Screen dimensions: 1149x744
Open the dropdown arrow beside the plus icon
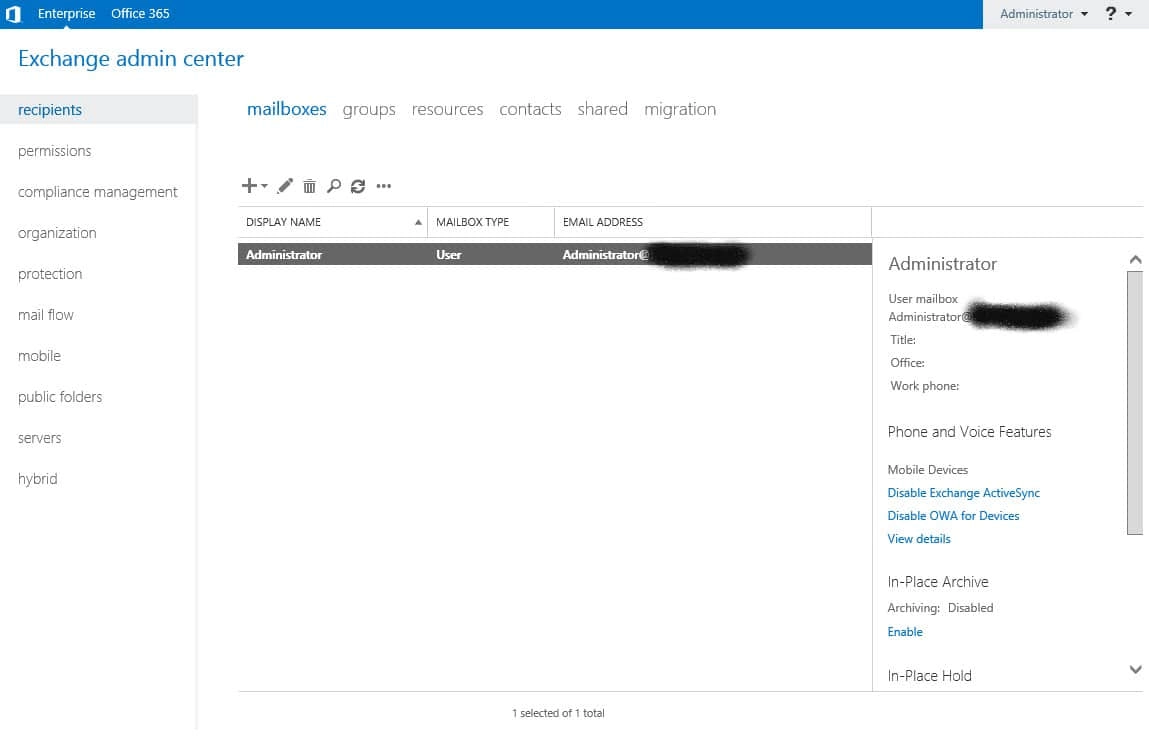(265, 186)
